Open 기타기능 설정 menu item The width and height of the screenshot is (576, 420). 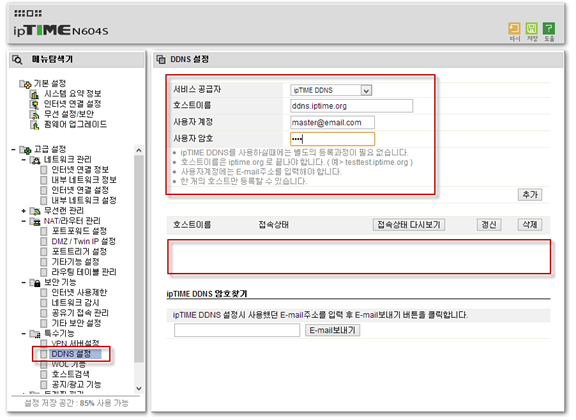75,262
